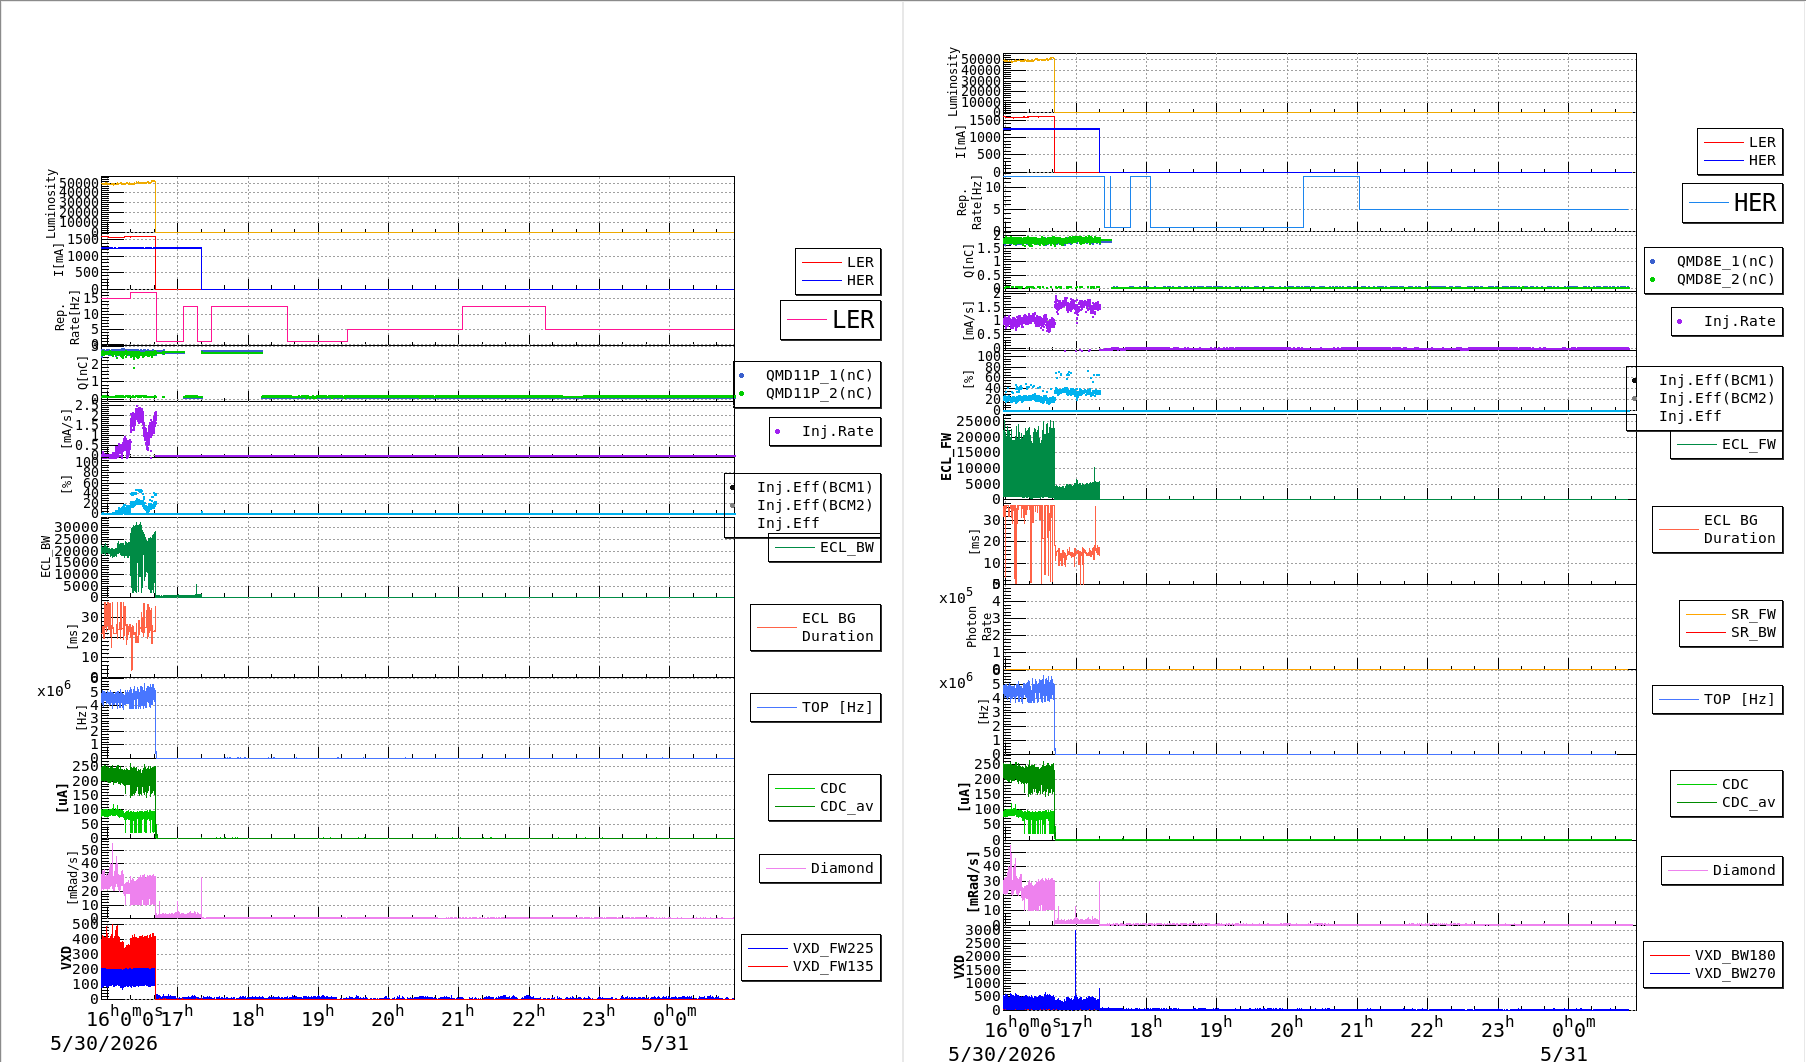Select Inj.Rate legend in the HER panel
The width and height of the screenshot is (1806, 1062).
(x=1739, y=321)
